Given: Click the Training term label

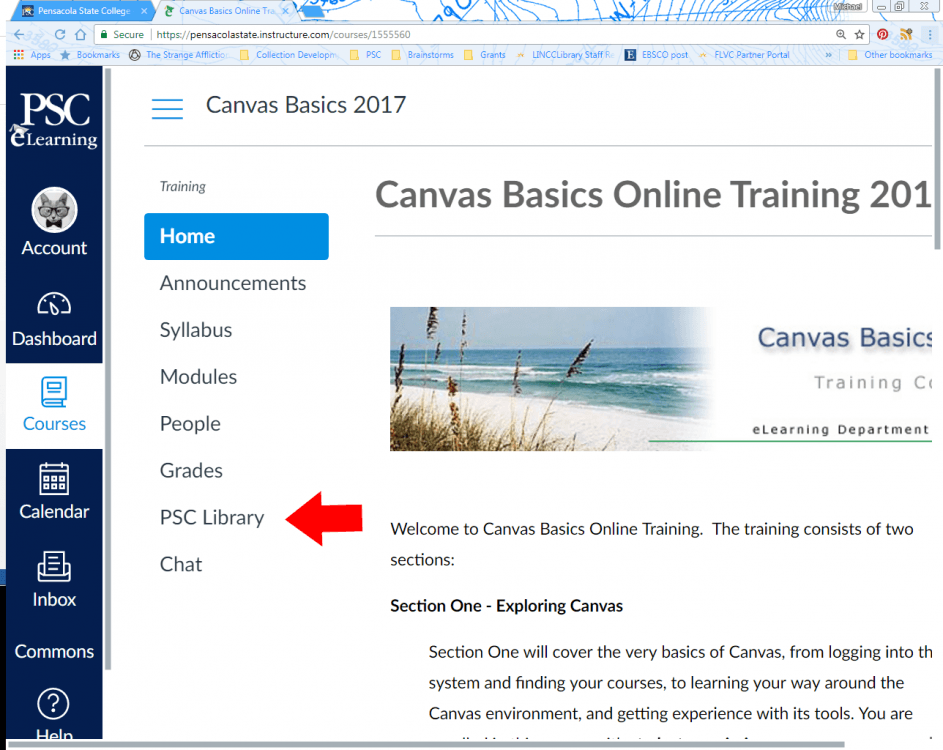Looking at the screenshot, I should point(182,186).
